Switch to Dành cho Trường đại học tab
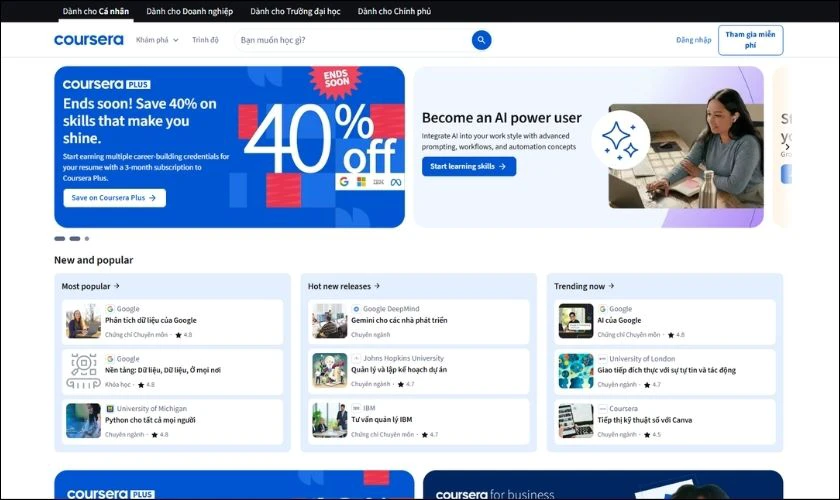The image size is (840, 500). [295, 11]
